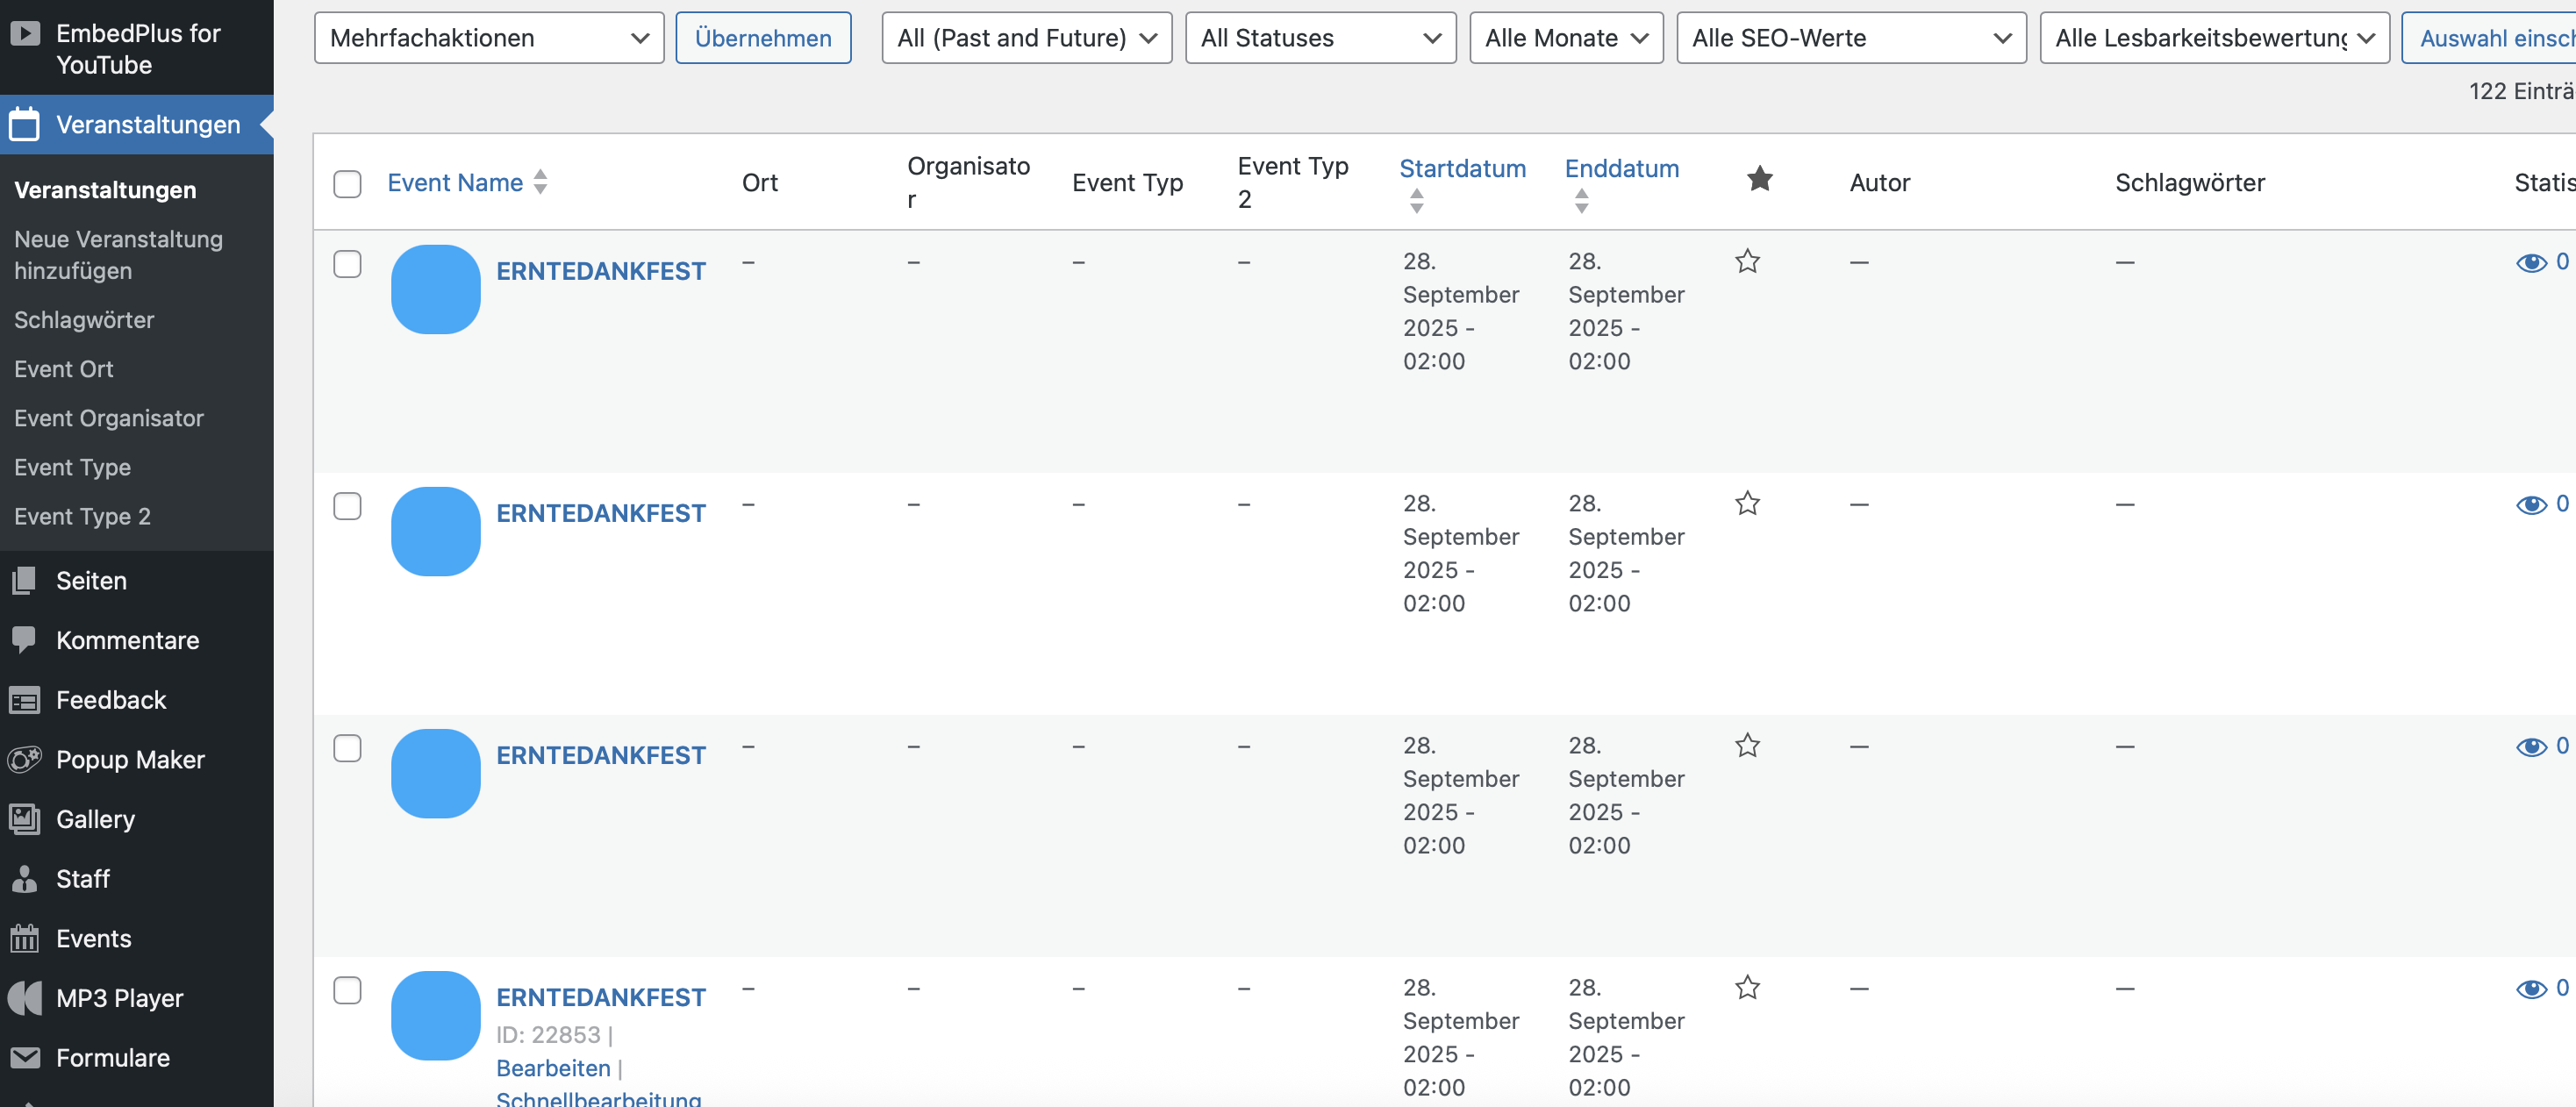Click the Auswahl einschränken button

click(2488, 38)
